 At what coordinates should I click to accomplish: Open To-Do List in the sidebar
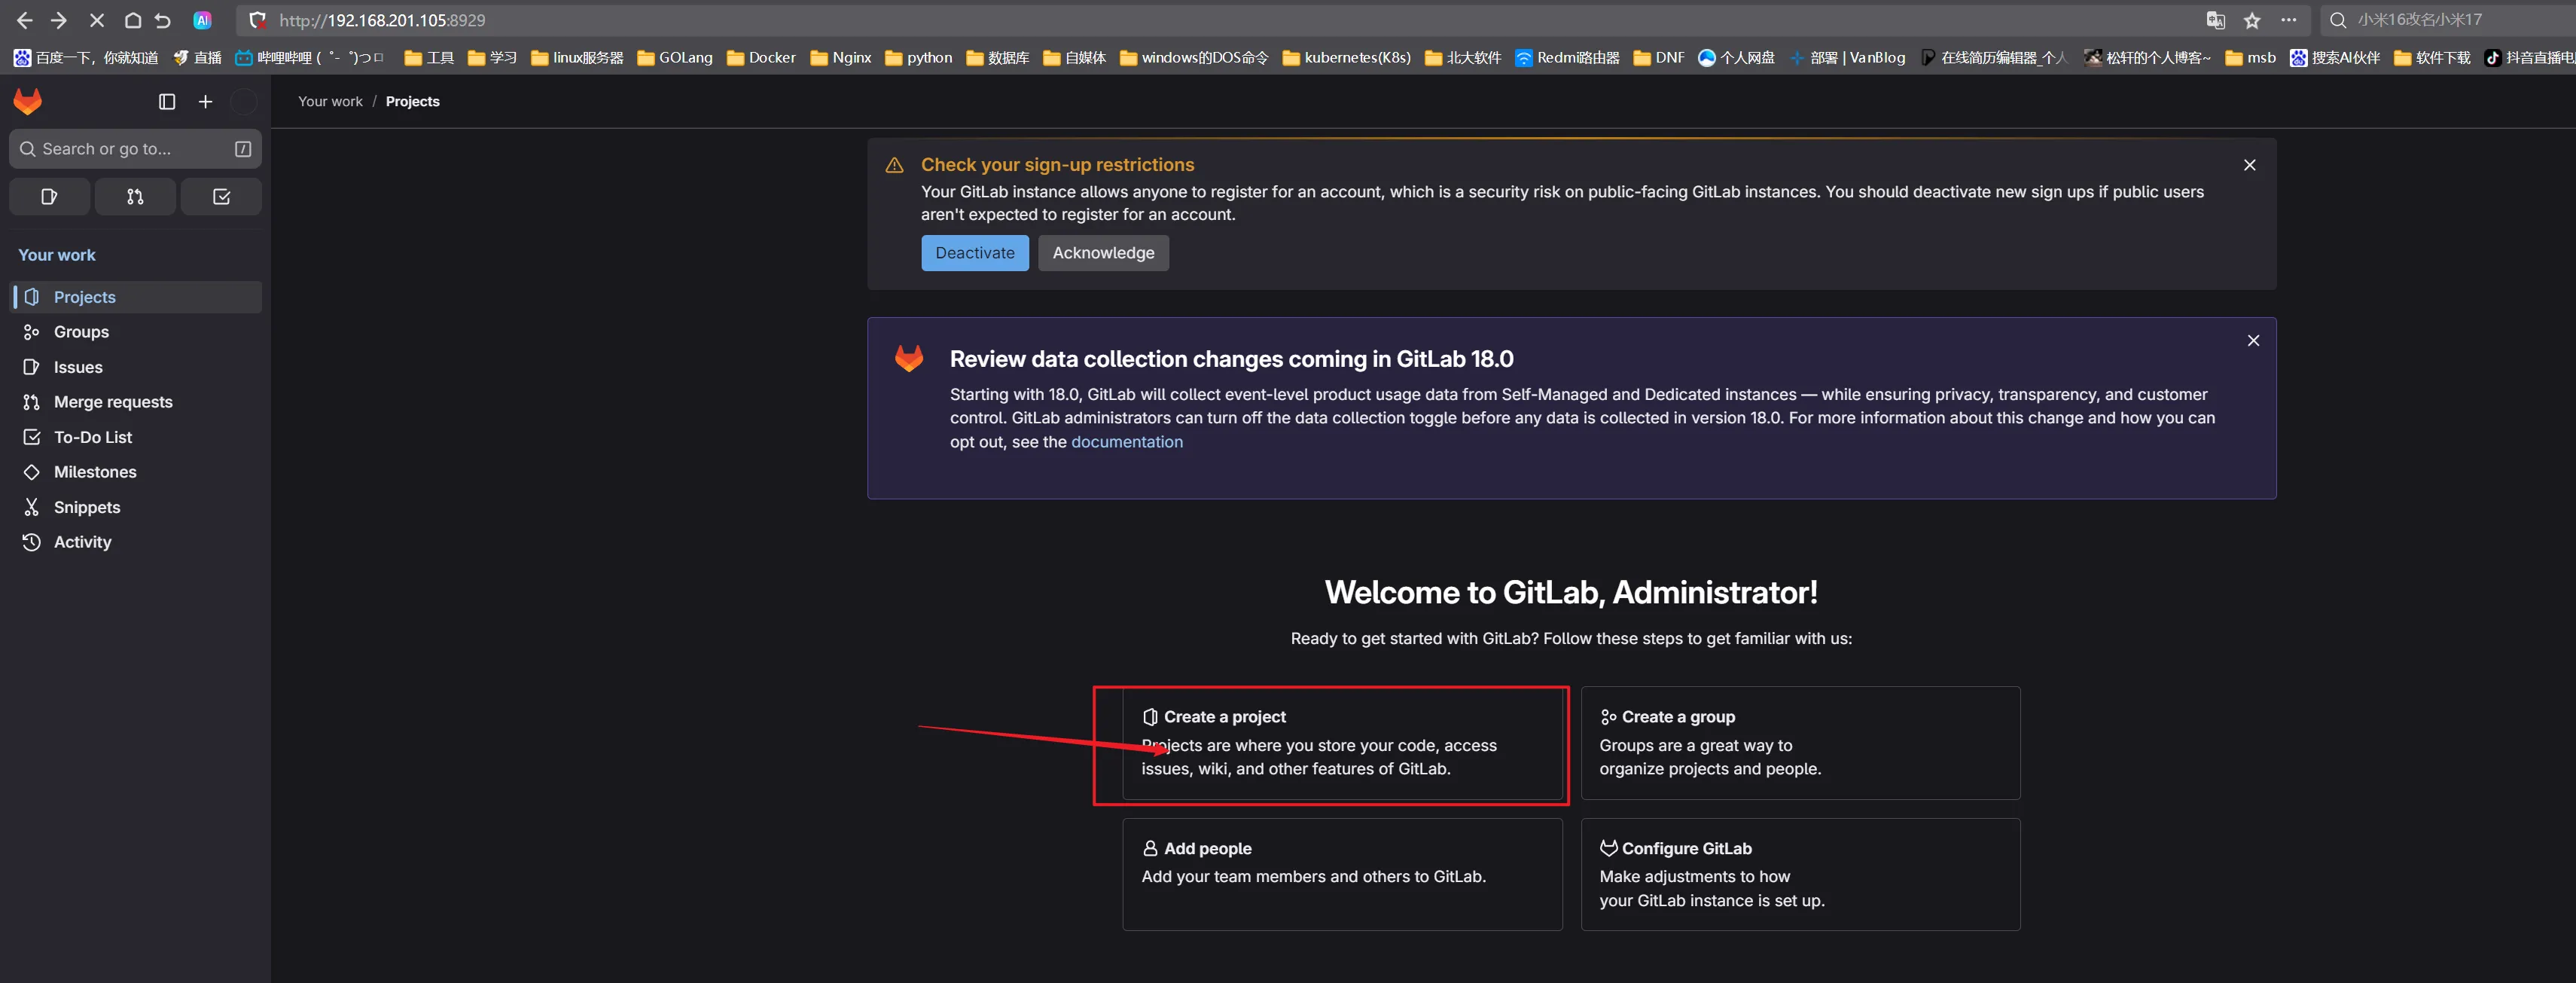[x=136, y=437]
